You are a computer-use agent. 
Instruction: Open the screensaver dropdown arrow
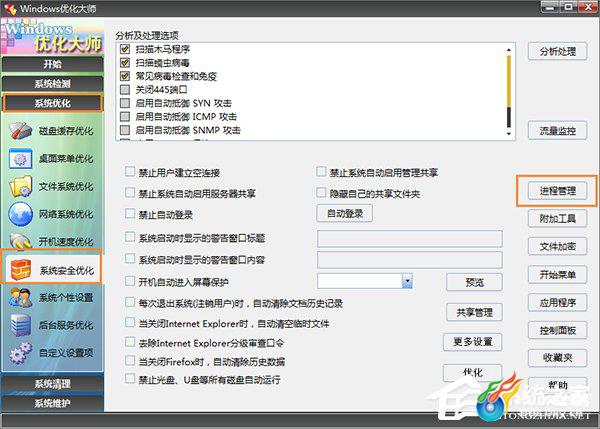(407, 281)
